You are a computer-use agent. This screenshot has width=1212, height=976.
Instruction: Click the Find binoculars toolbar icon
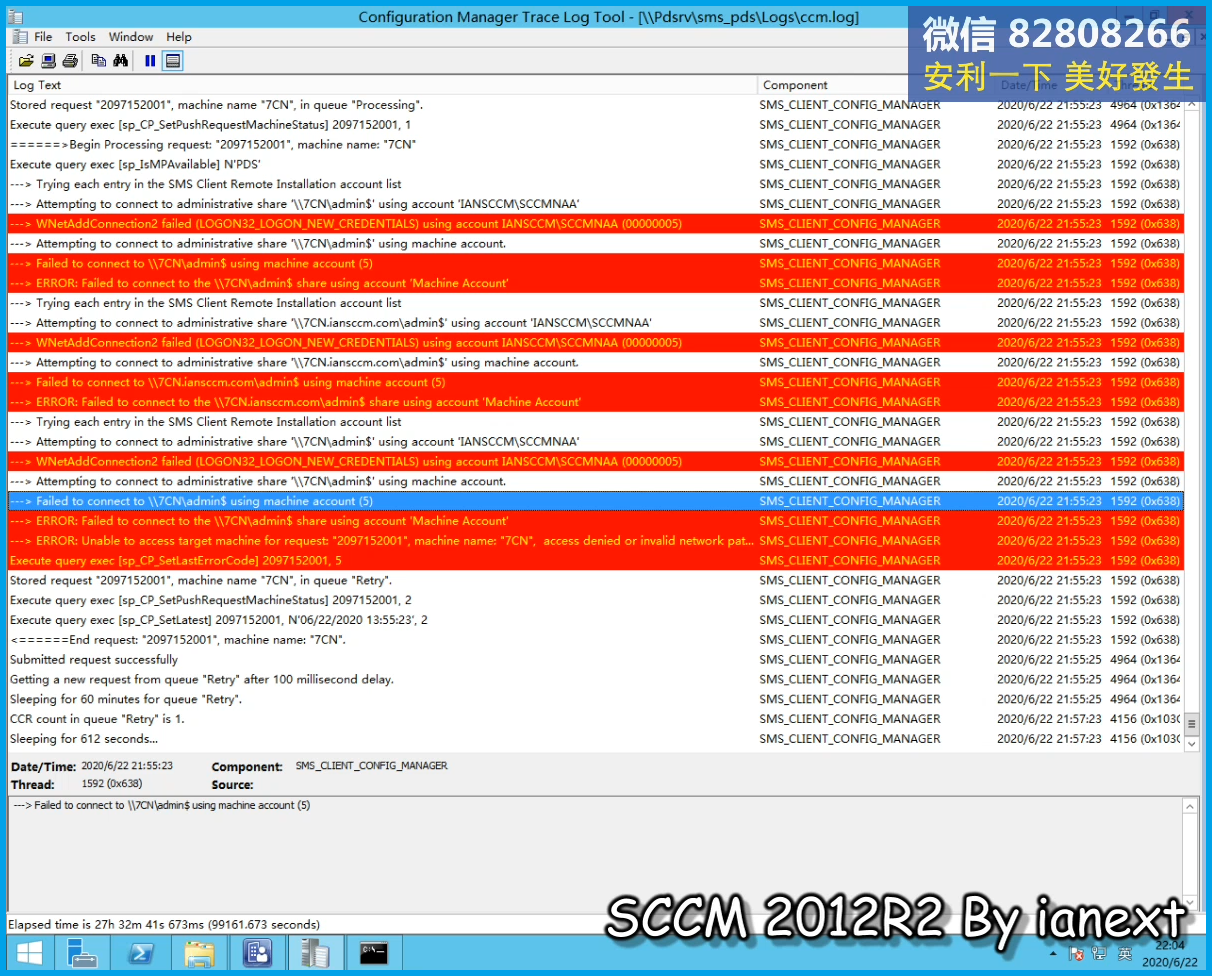[x=120, y=61]
